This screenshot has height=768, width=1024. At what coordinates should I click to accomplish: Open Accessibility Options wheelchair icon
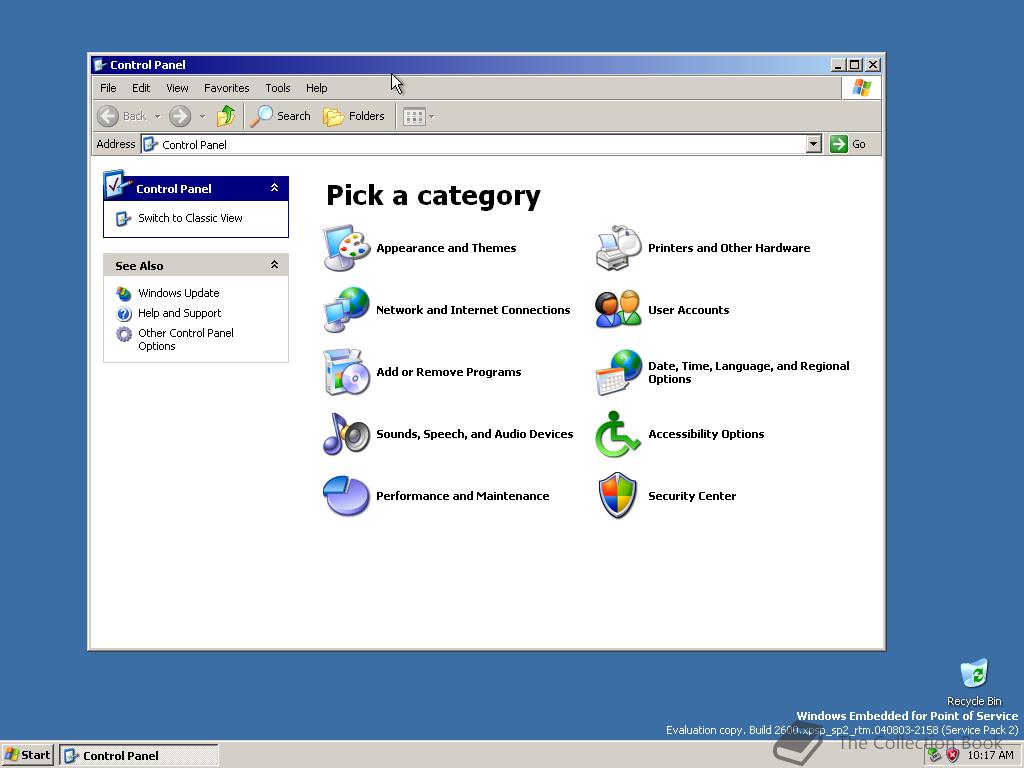[x=617, y=434]
